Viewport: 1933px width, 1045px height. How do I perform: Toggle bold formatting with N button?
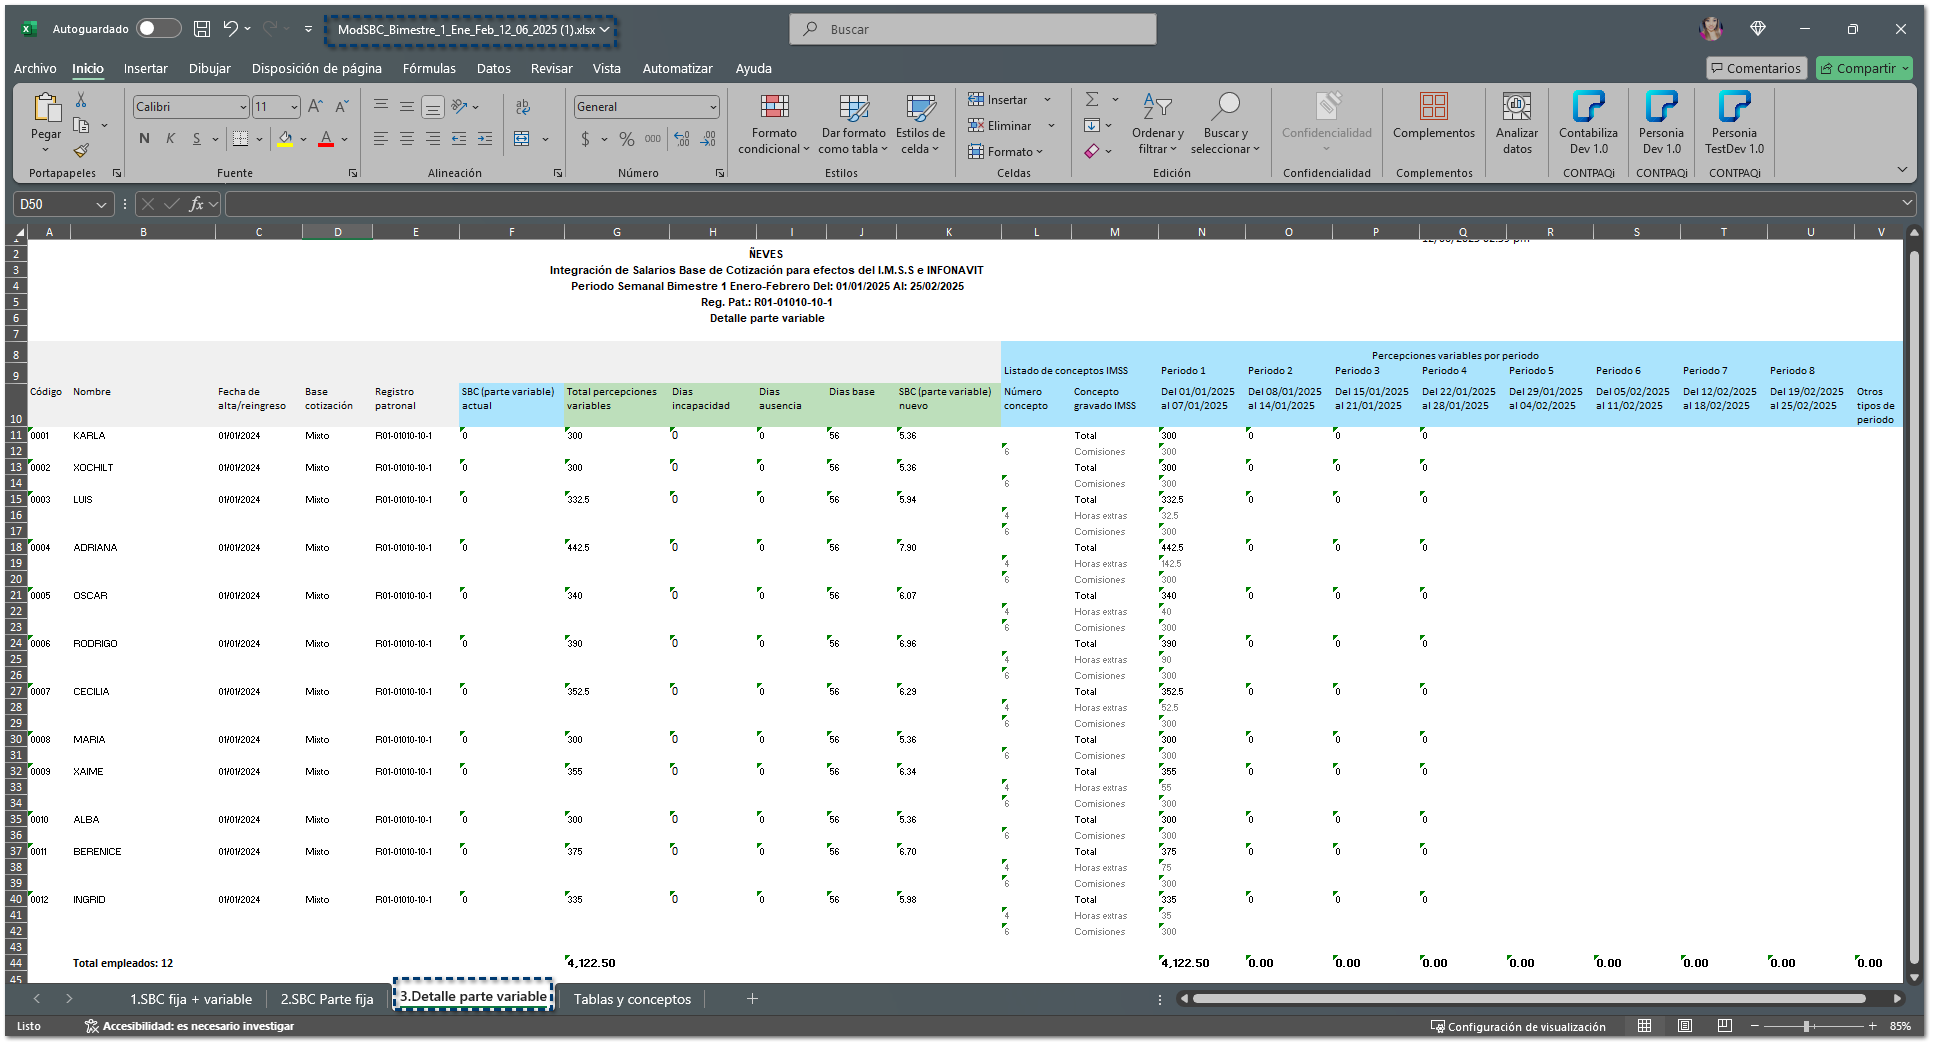click(145, 139)
